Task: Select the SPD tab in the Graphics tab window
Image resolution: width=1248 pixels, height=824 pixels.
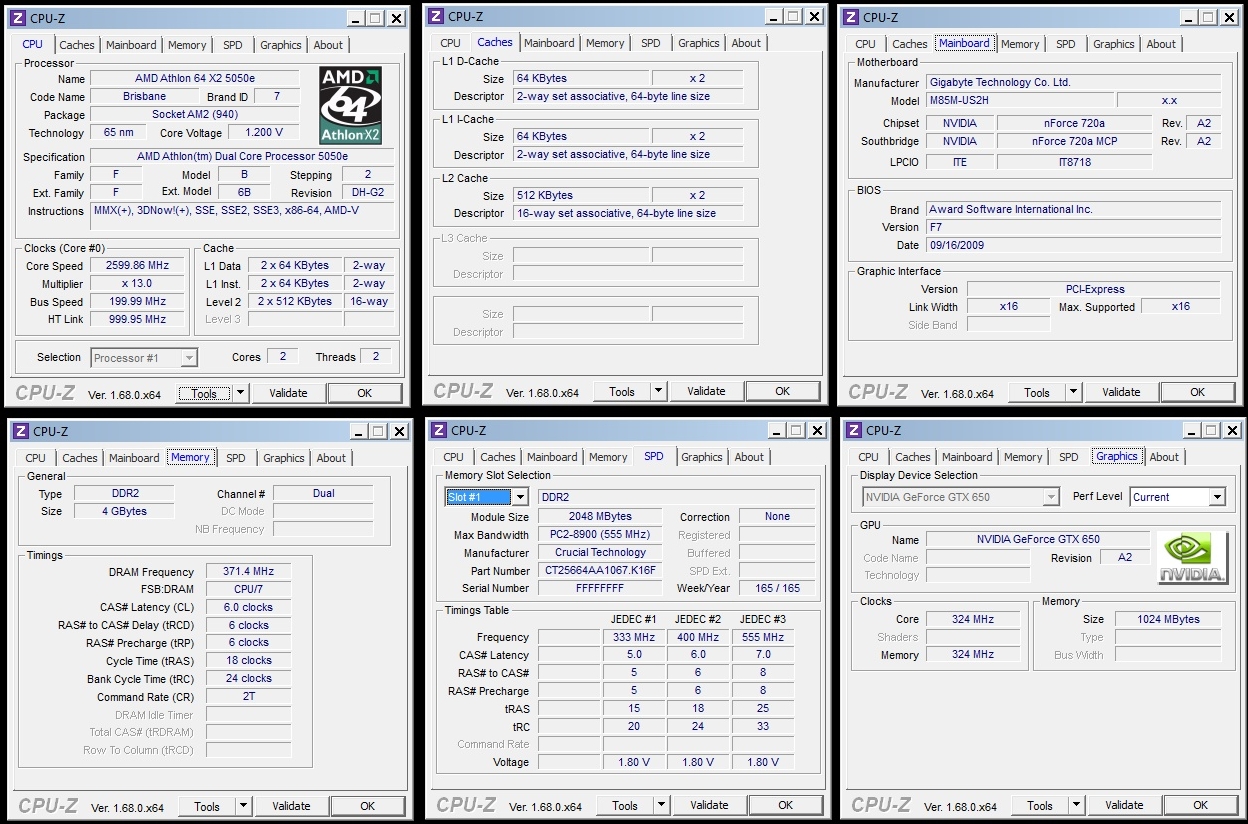Action: 1069,457
